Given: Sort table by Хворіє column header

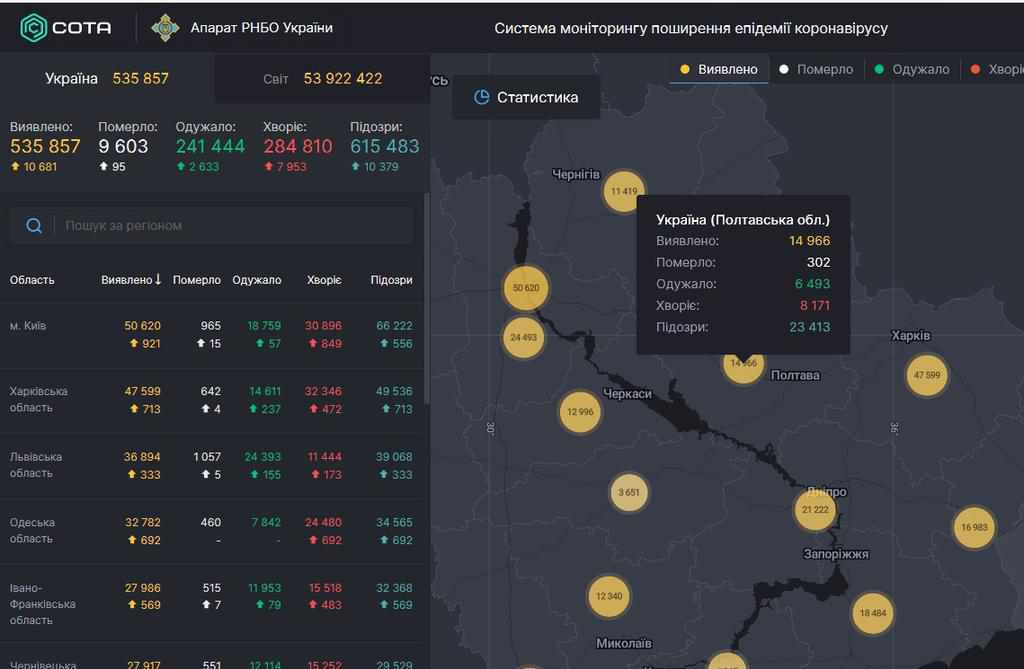Looking at the screenshot, I should point(324,280).
